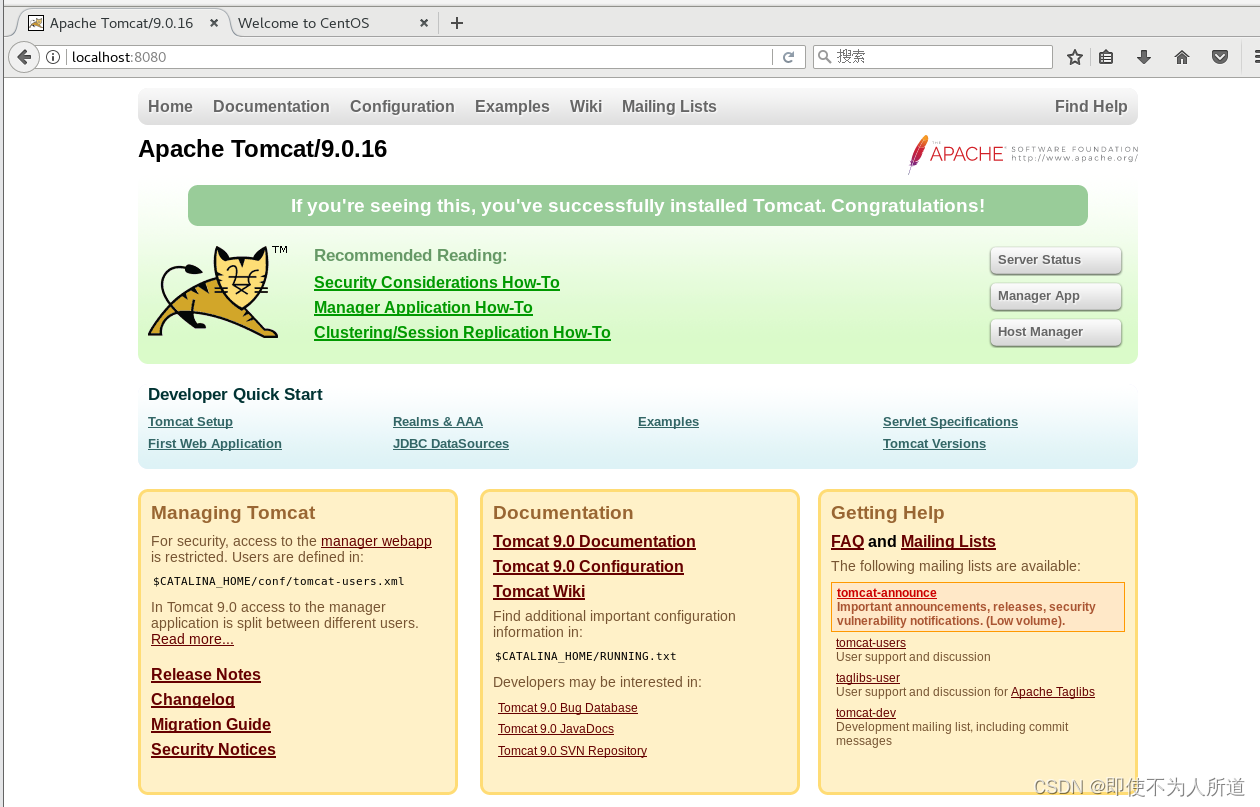This screenshot has width=1260, height=807.
Task: Click the Host Manager button
Action: 1056,332
